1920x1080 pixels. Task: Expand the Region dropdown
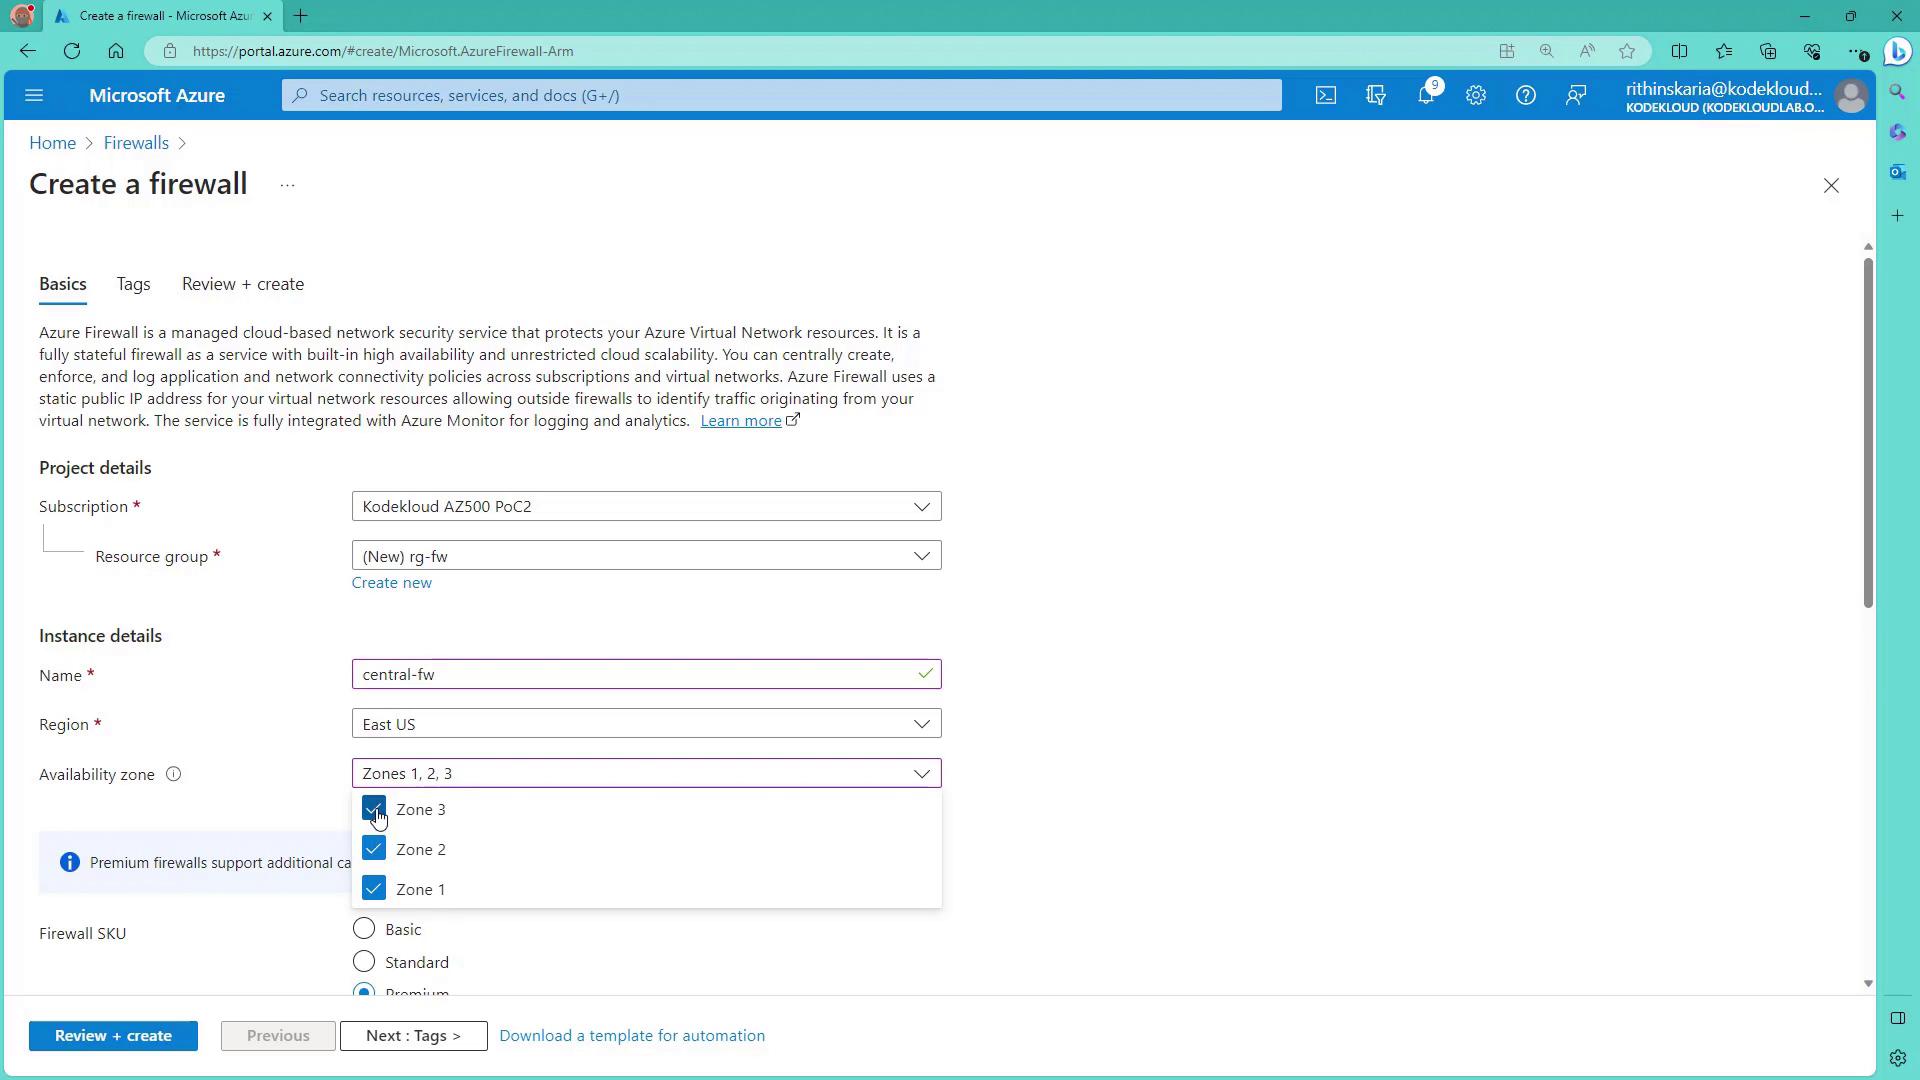(x=646, y=724)
